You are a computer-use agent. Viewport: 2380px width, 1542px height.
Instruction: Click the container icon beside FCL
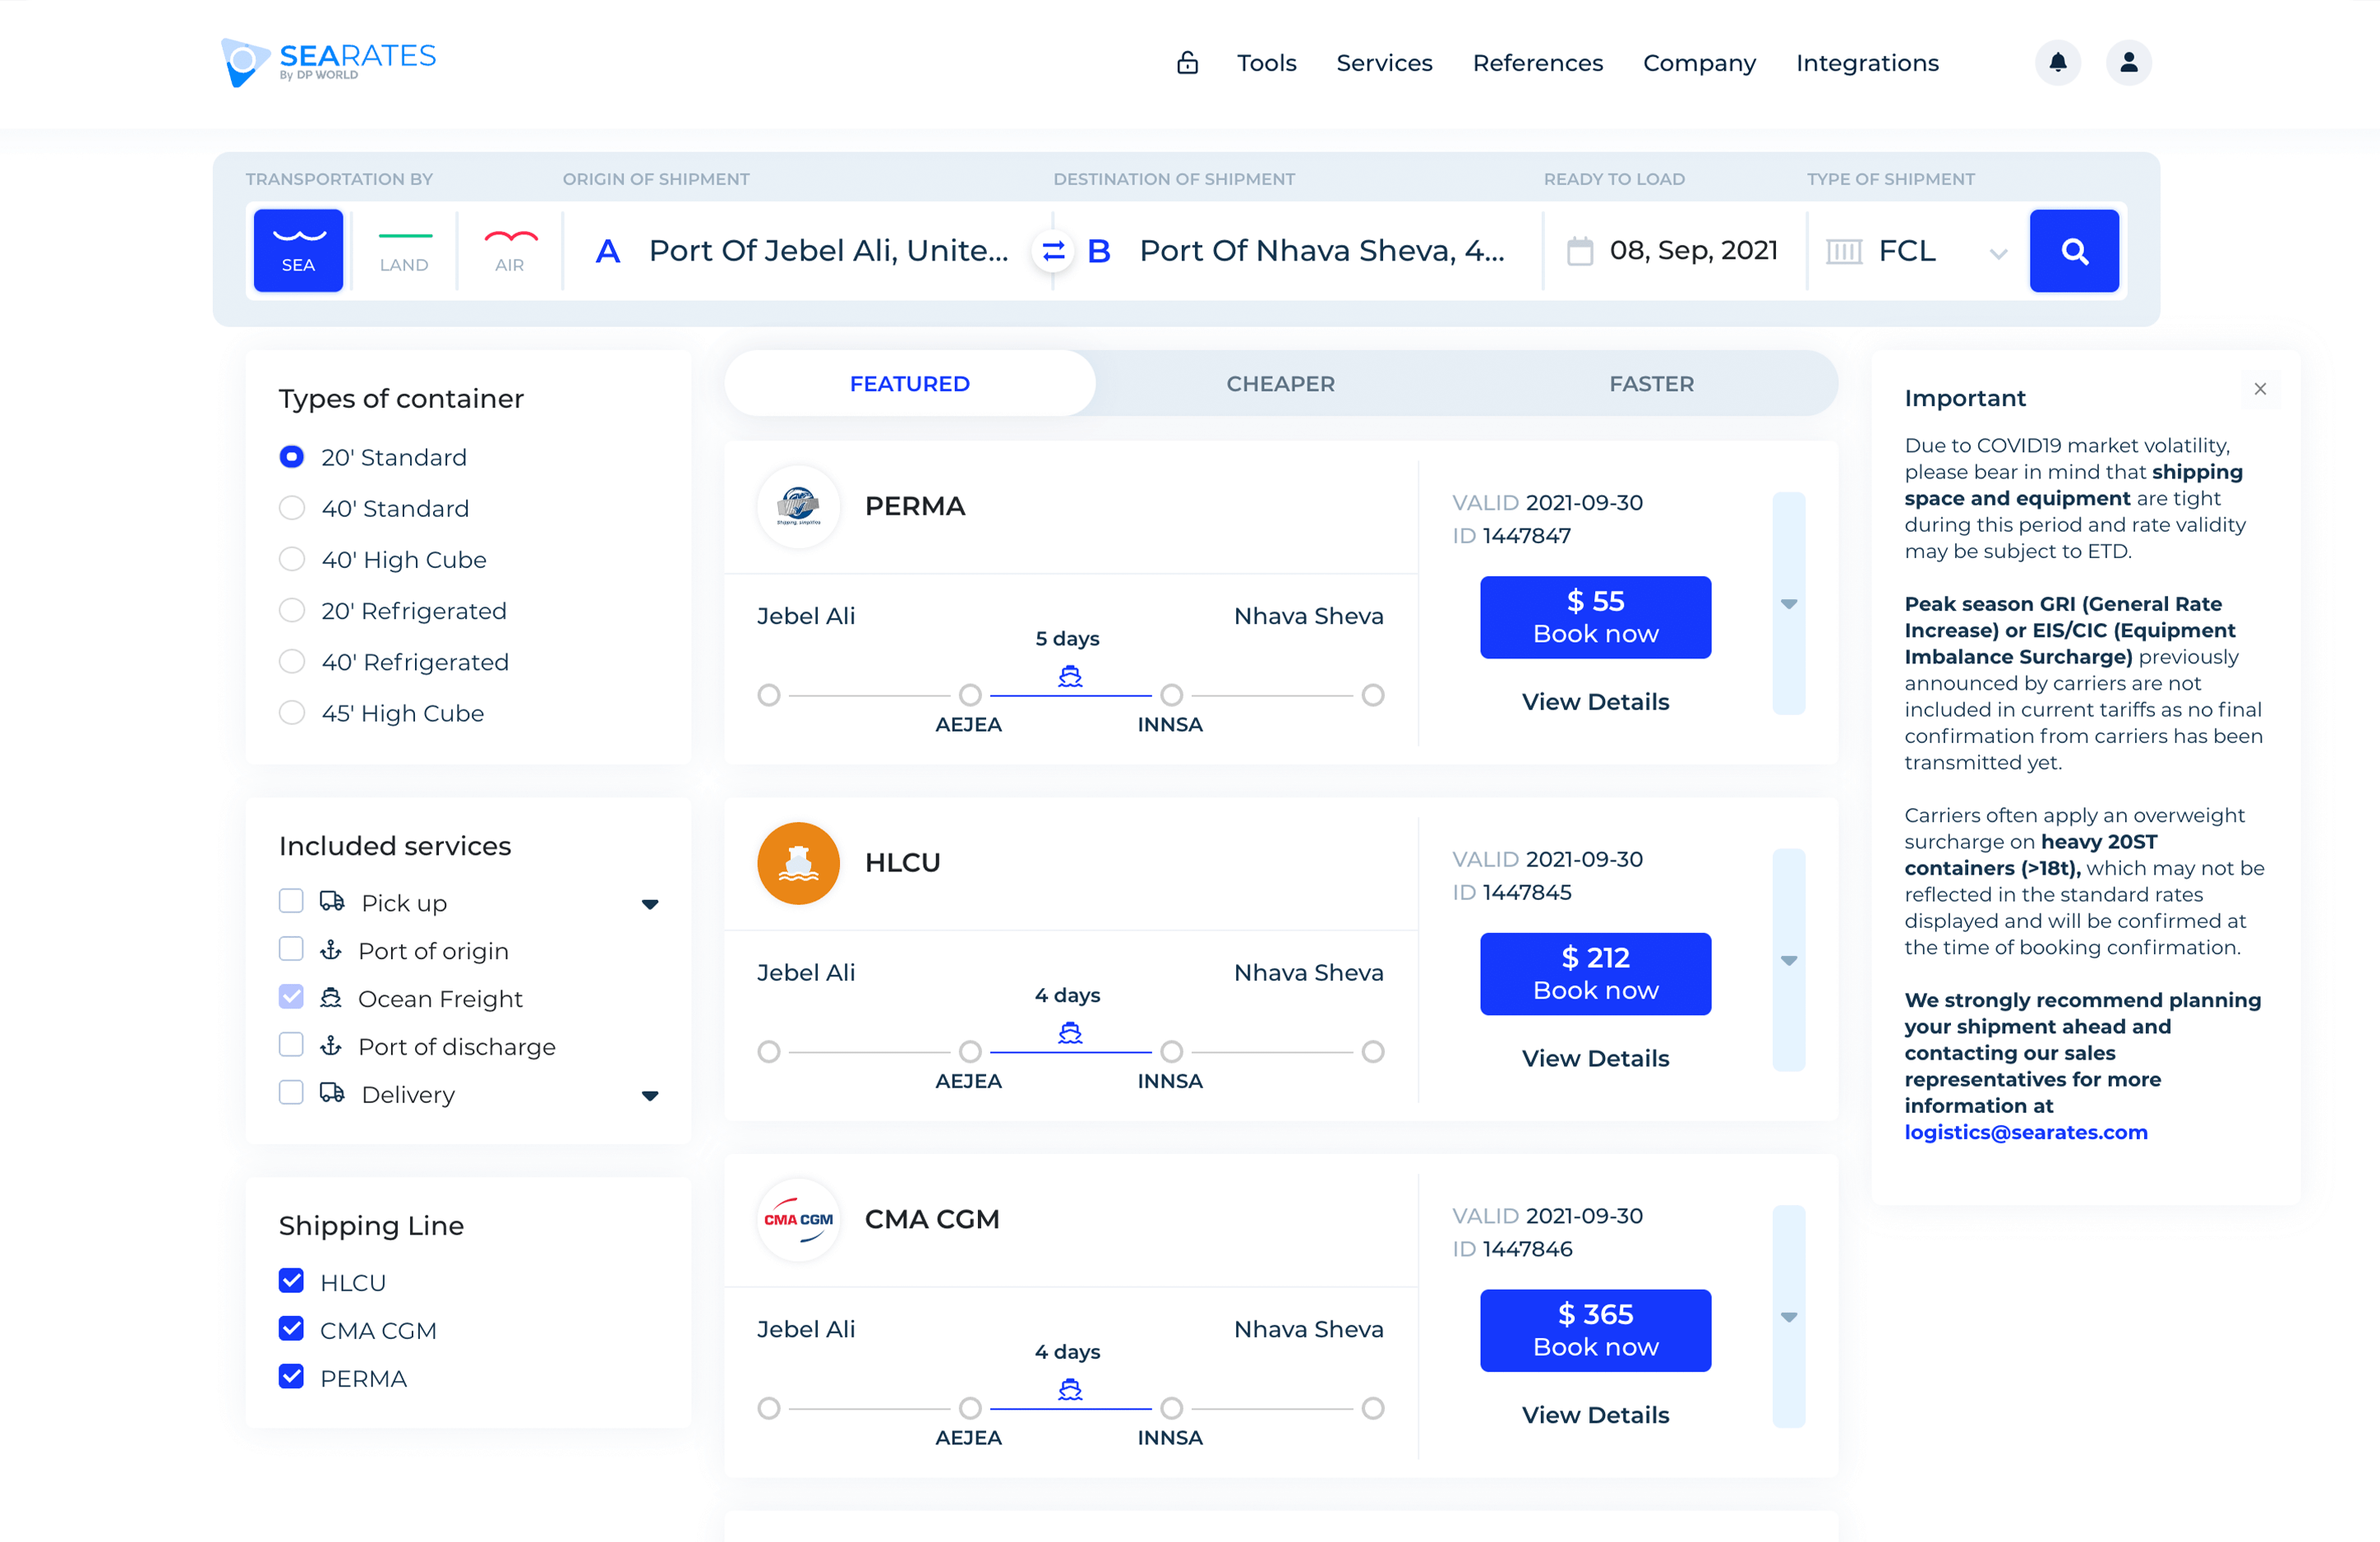[1844, 251]
